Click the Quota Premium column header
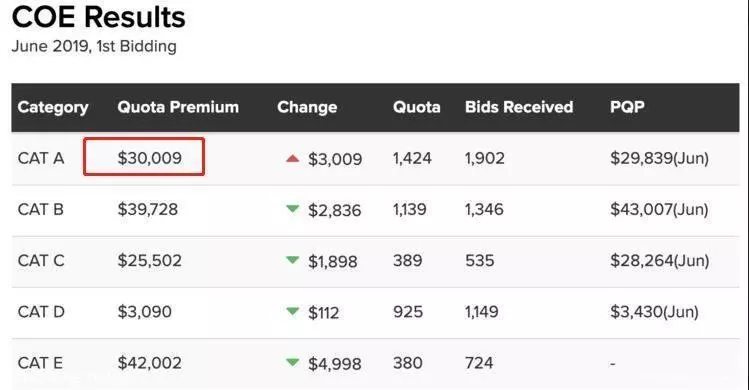The height and width of the screenshot is (390, 749). coord(178,107)
